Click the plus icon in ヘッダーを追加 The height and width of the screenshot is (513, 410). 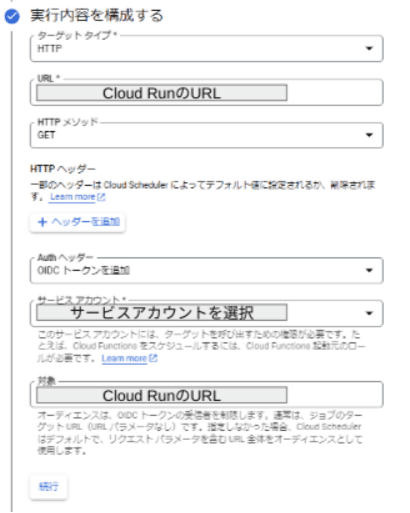tap(42, 222)
